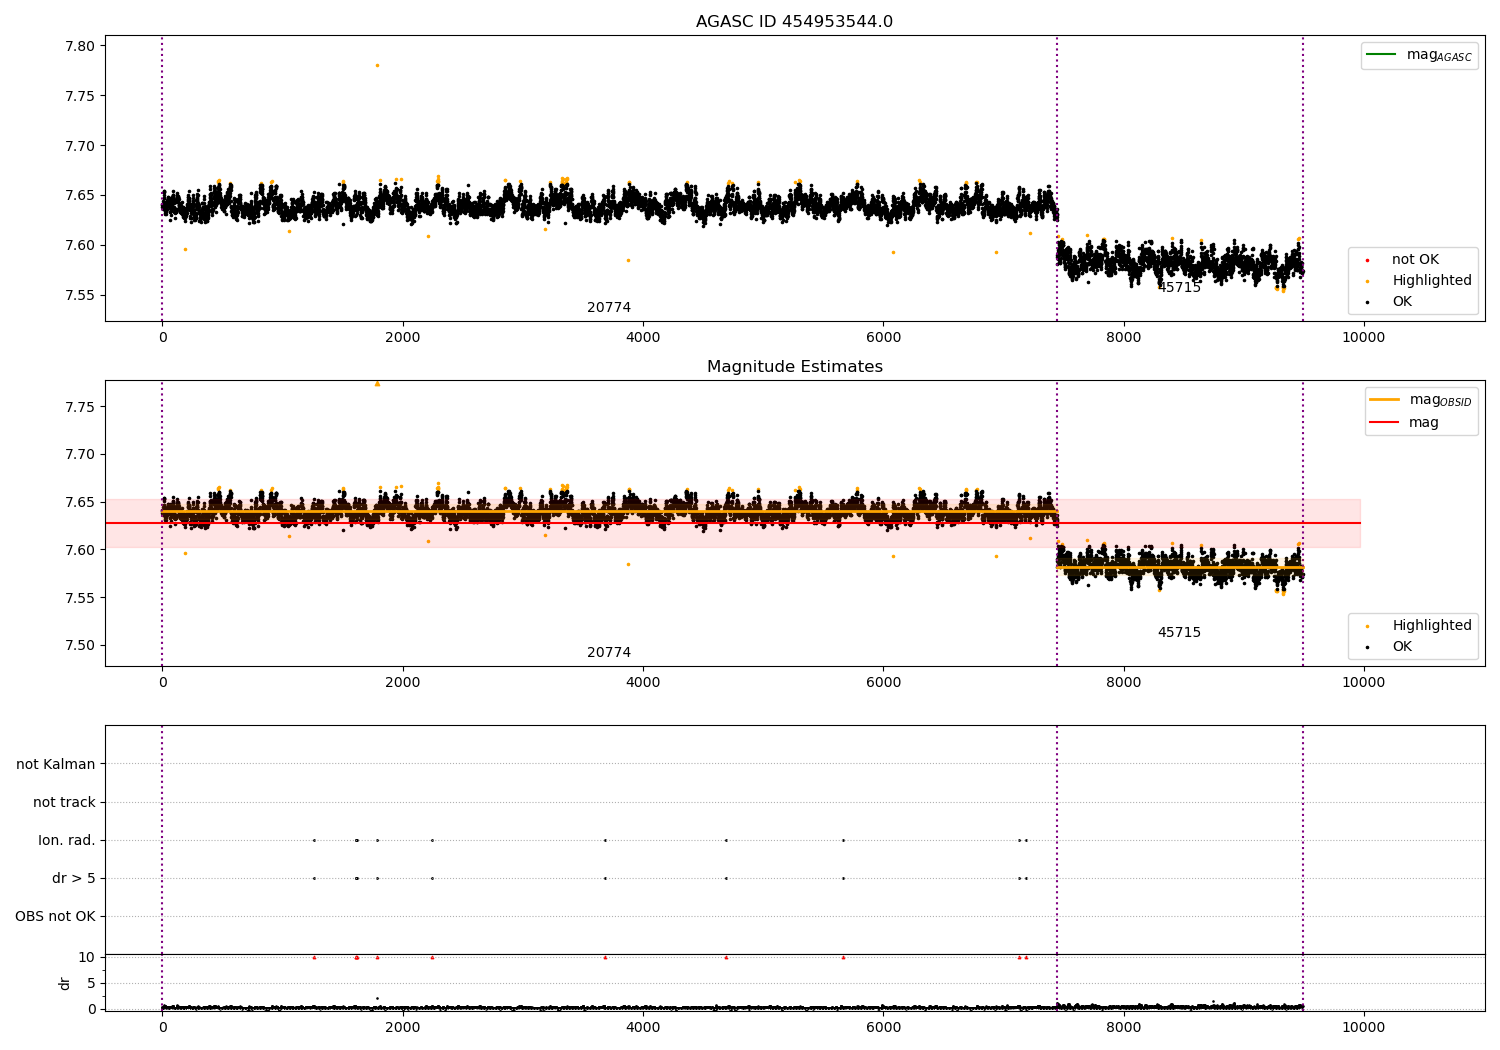
Task: Select the mag OBSID legend entry
Action: [1421, 400]
